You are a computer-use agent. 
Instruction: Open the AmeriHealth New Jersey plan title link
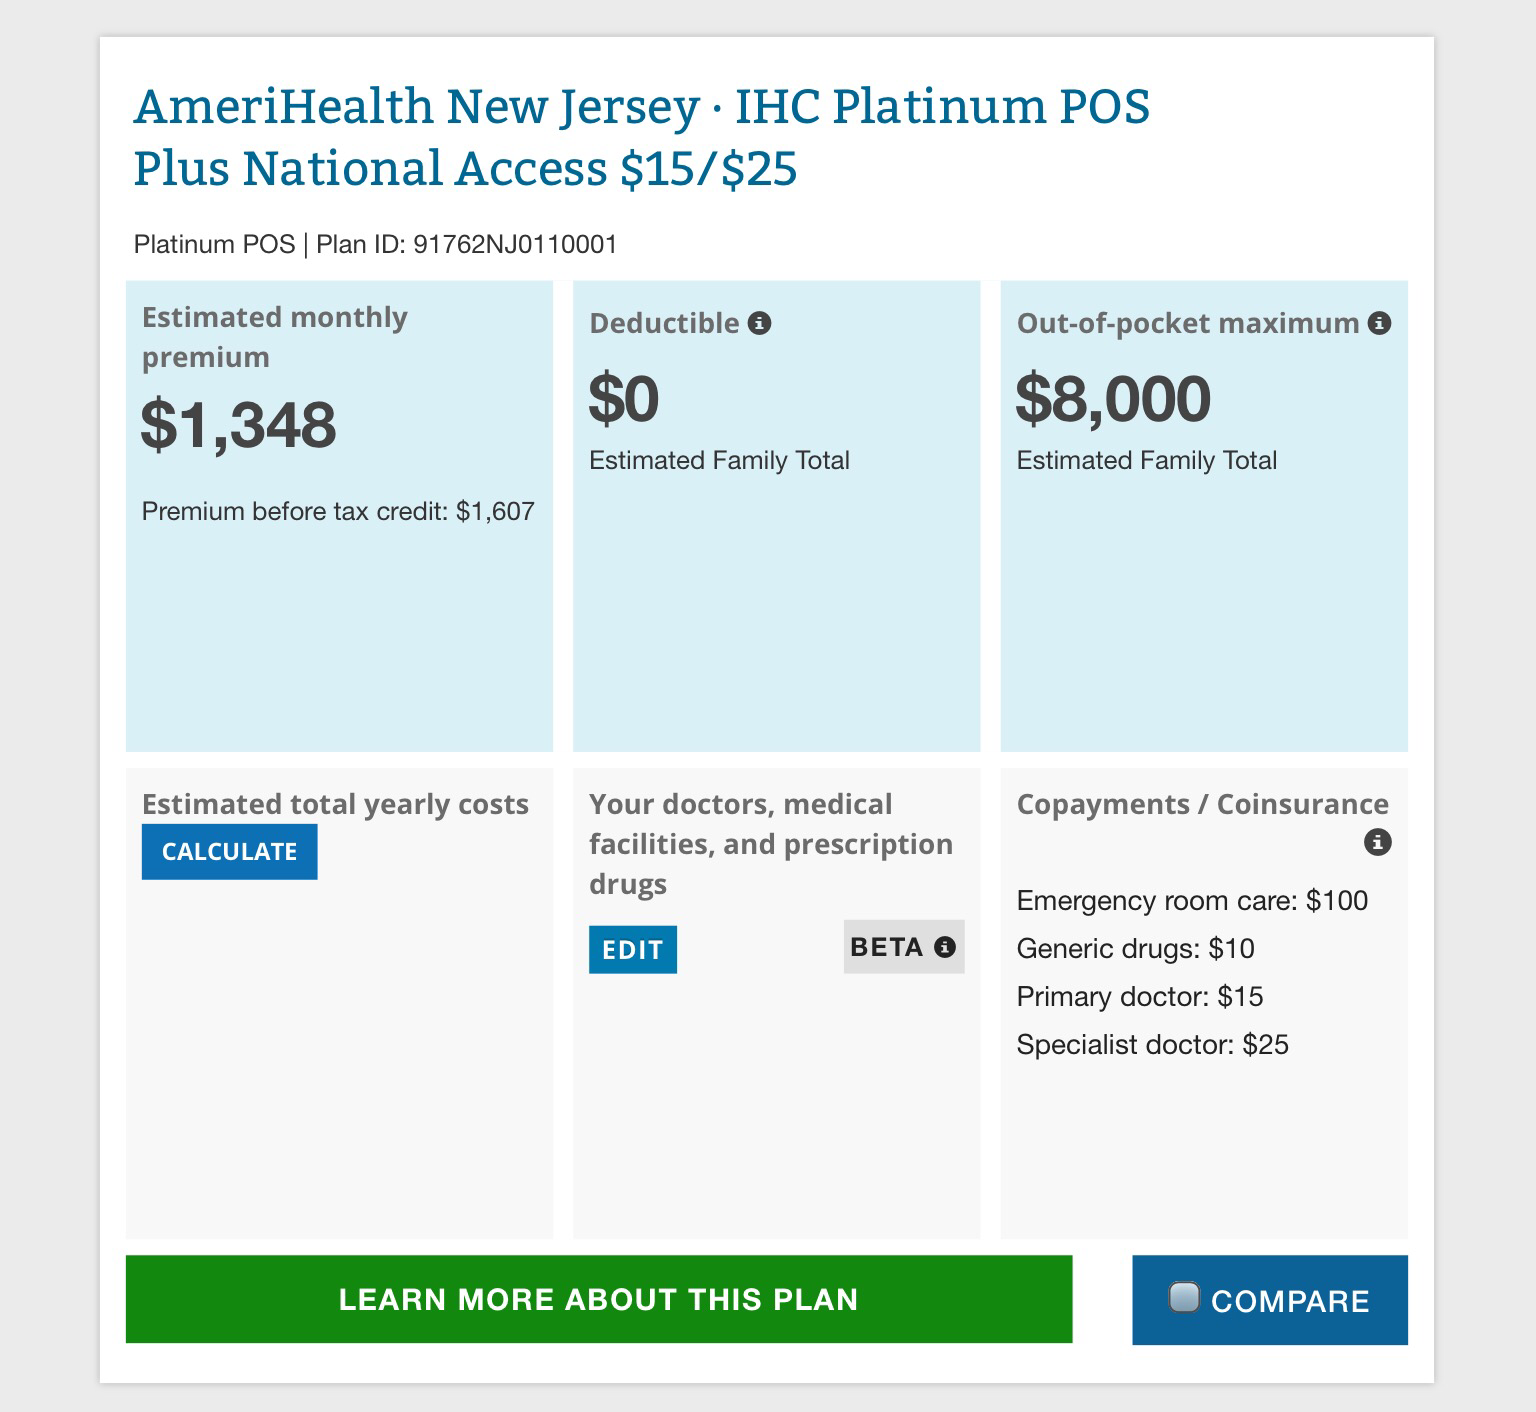640,137
